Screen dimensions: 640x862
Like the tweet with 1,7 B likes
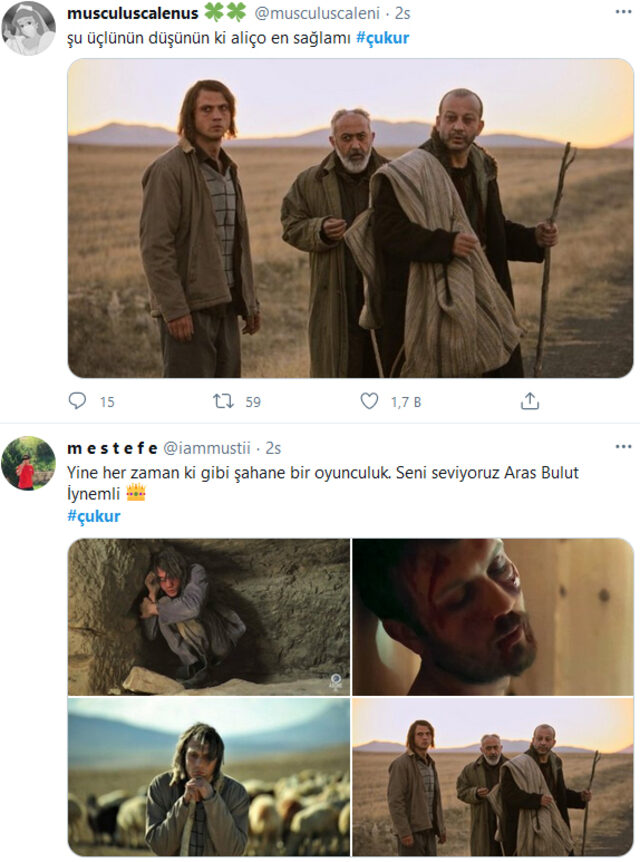click(370, 401)
